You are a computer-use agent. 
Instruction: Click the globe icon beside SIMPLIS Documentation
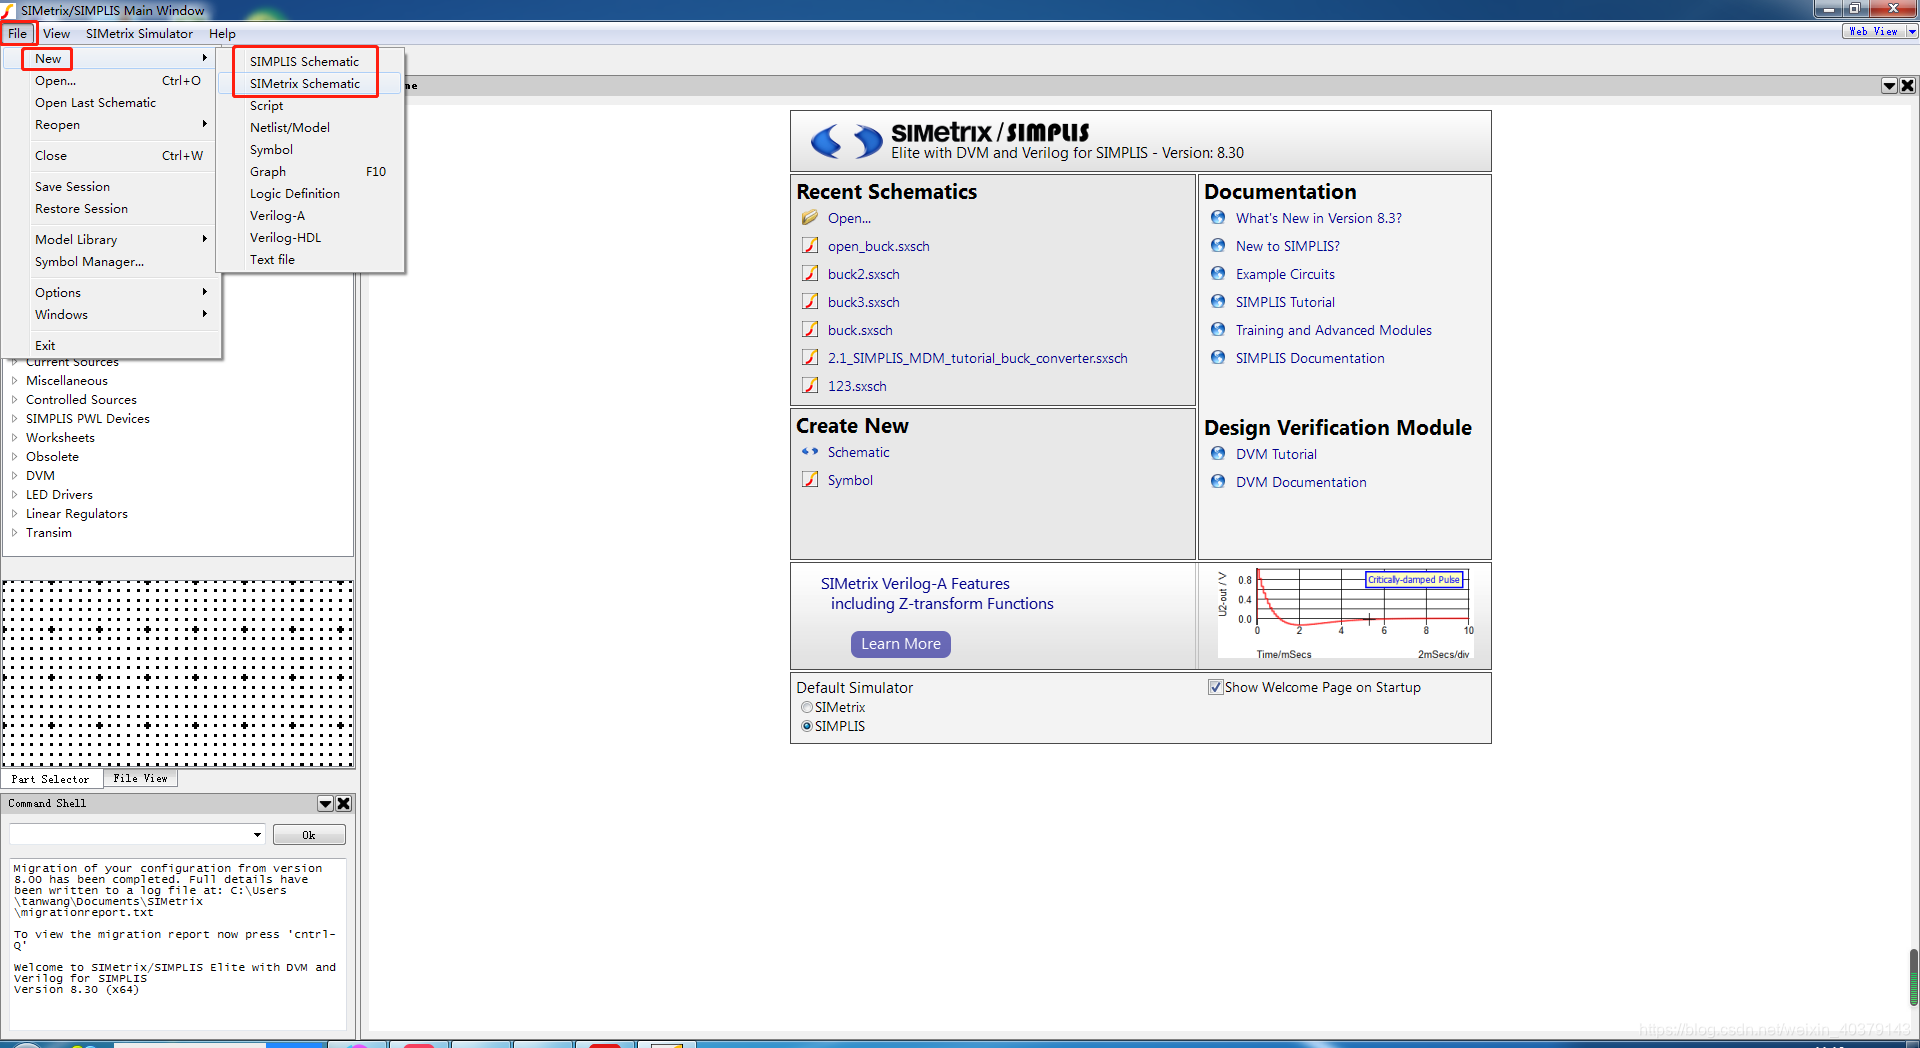[1218, 358]
